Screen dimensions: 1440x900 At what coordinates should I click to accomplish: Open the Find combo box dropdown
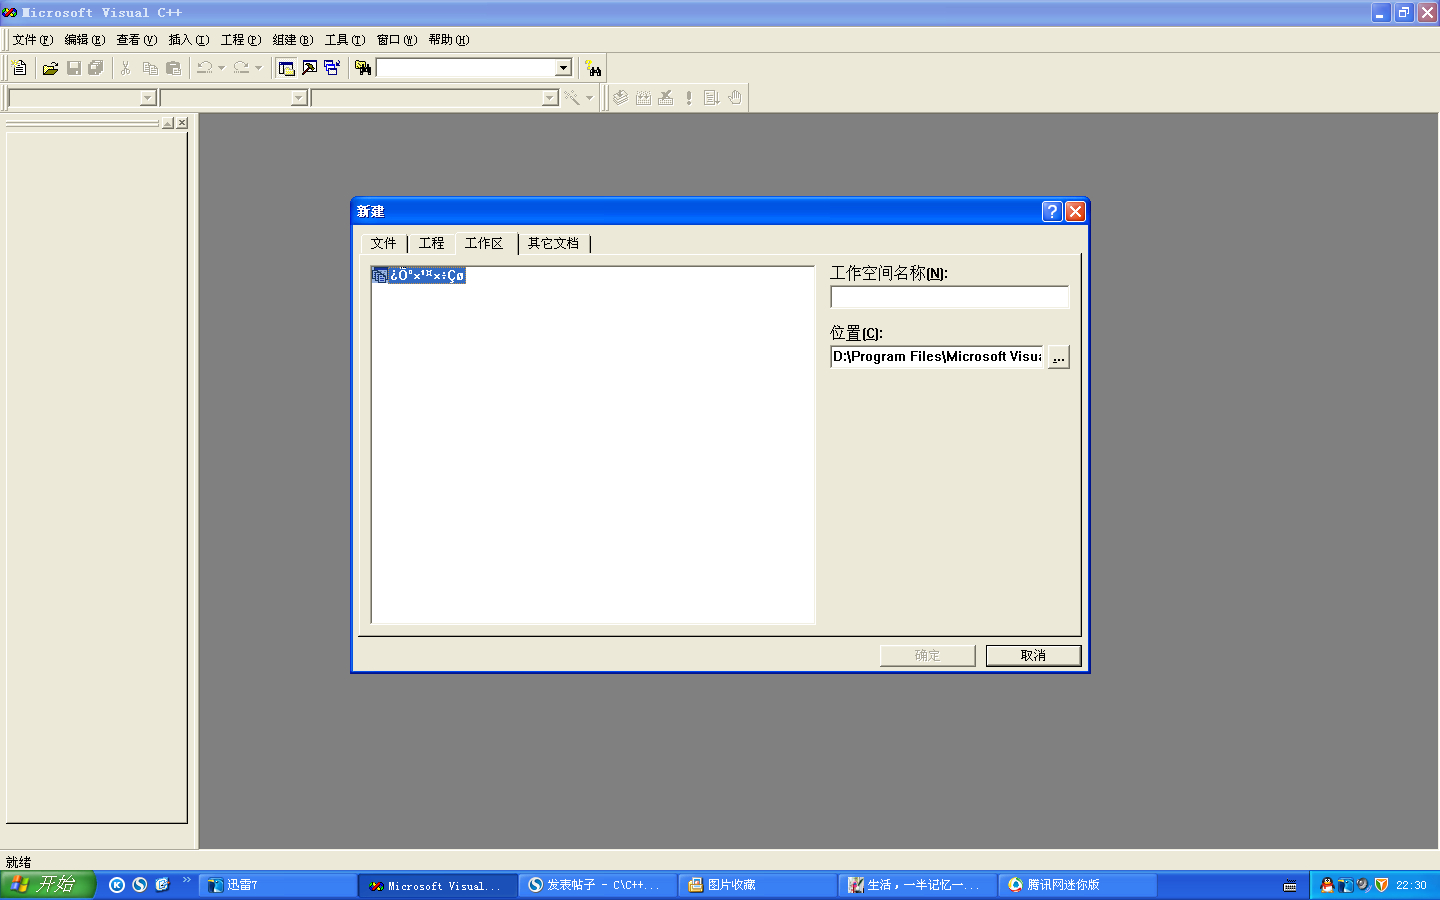[563, 68]
